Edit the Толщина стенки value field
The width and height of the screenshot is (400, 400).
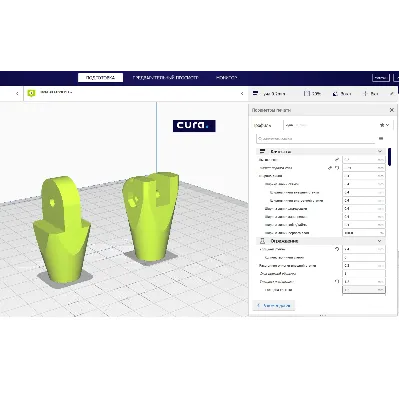pyautogui.click(x=364, y=249)
